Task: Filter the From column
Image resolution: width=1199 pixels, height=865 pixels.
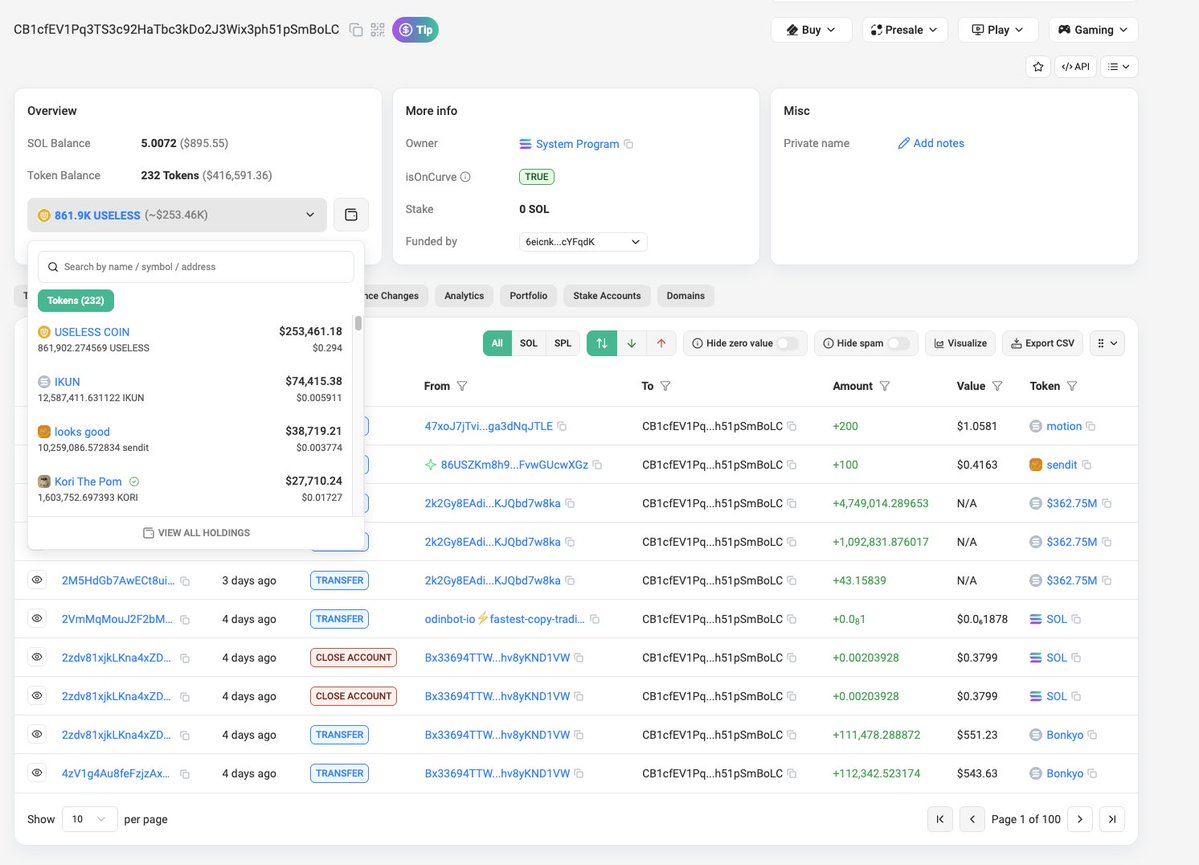Action: coord(462,386)
